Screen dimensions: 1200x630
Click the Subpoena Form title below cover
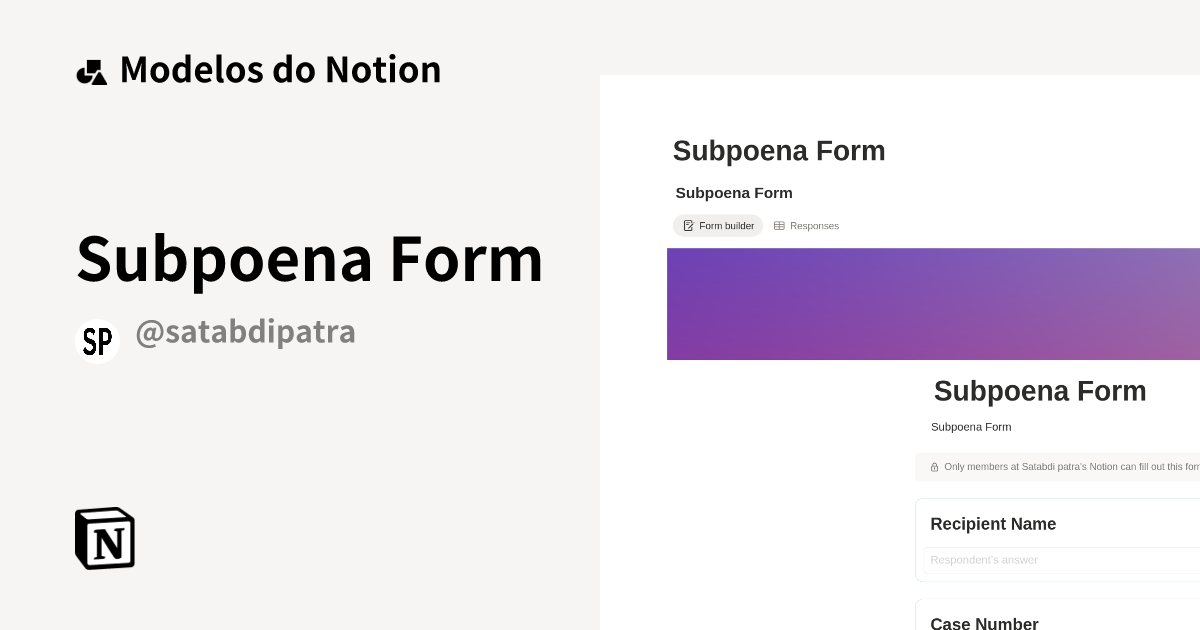point(1040,391)
